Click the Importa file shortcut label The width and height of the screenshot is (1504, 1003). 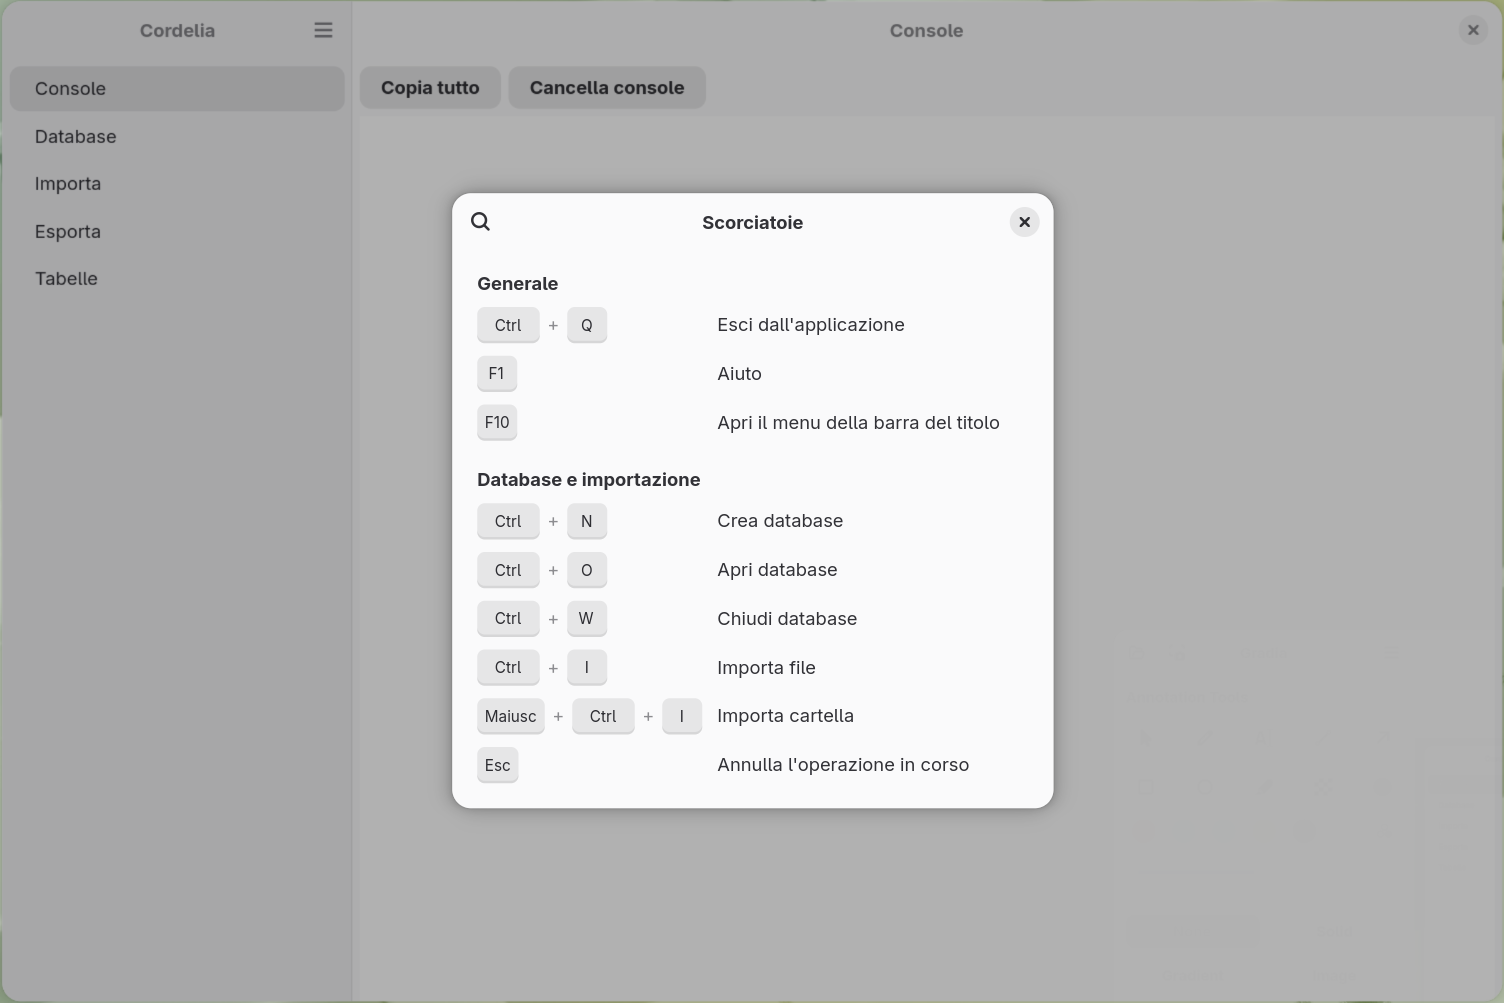tap(766, 667)
